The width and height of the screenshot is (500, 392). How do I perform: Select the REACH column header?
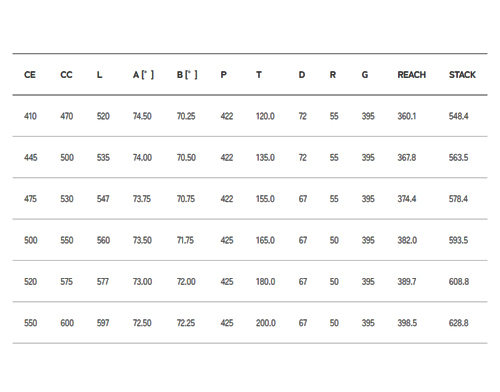coord(412,75)
